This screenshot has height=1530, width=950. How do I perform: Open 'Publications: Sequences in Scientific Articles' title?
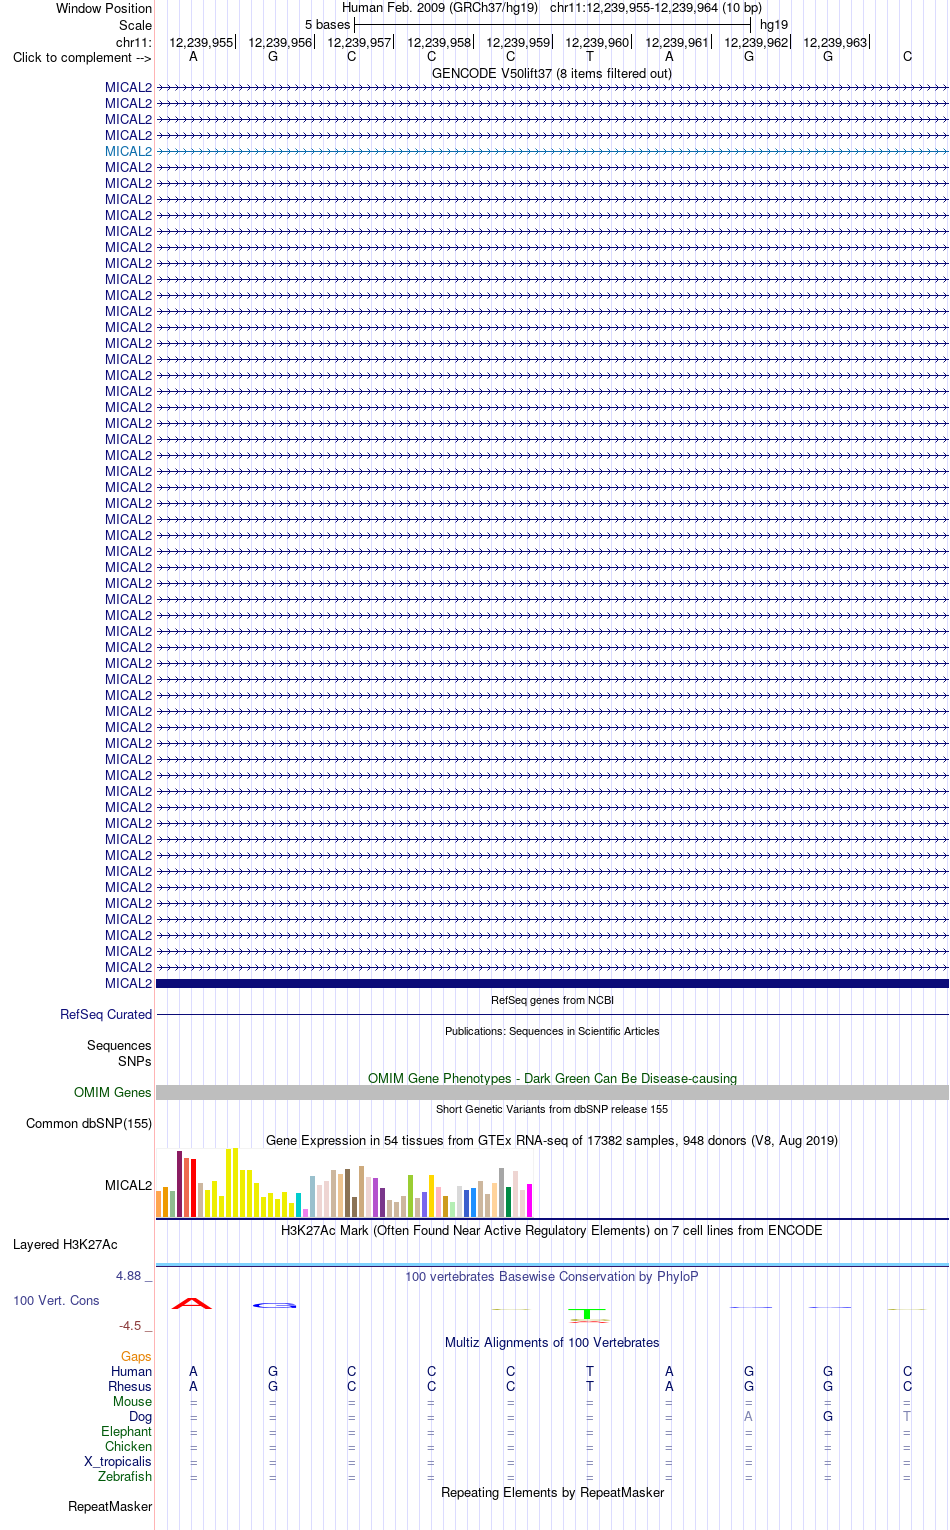pyautogui.click(x=552, y=1031)
